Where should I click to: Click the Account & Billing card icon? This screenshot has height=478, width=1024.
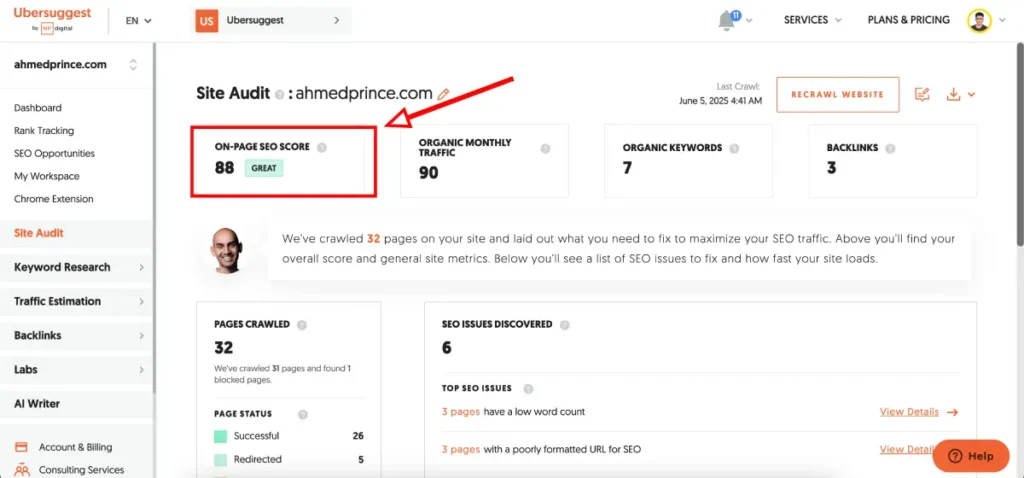tap(22, 447)
